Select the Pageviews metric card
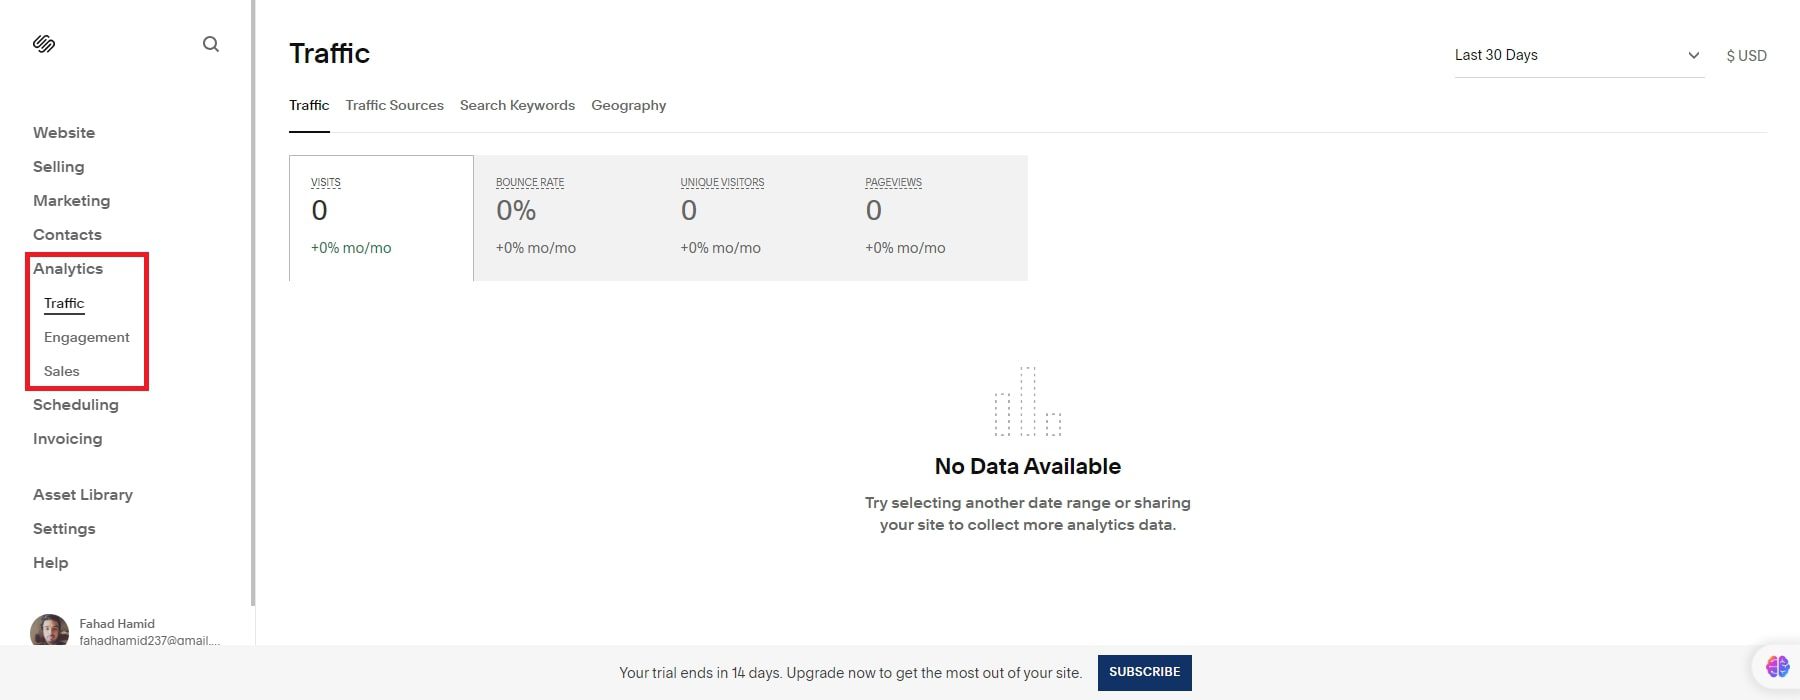Image resolution: width=1800 pixels, height=700 pixels. [x=936, y=218]
